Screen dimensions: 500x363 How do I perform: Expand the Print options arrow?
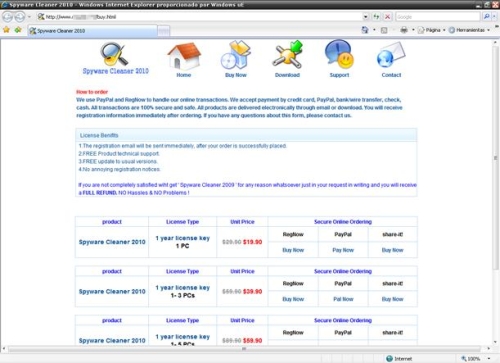[x=413, y=30]
